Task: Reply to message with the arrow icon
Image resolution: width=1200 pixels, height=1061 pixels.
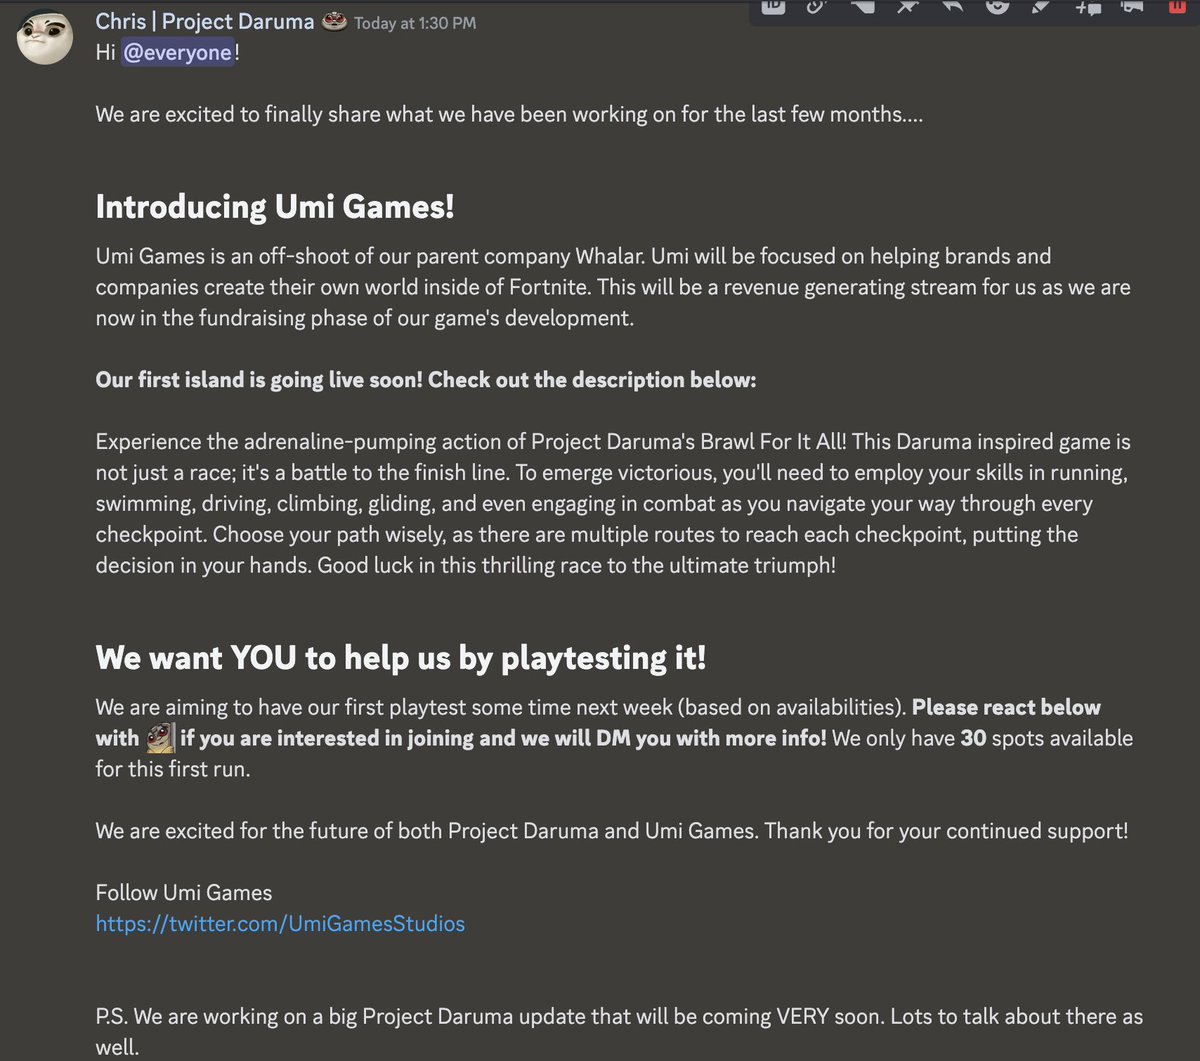Action: click(953, 6)
